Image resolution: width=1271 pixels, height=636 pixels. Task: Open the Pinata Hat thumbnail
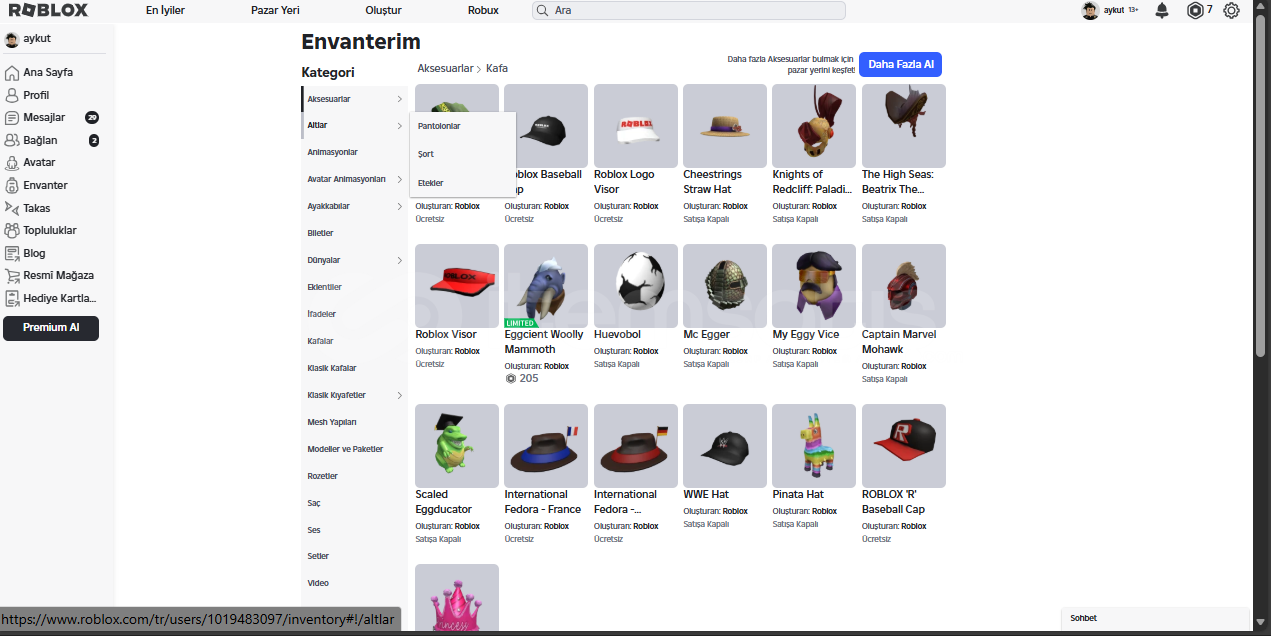(x=814, y=446)
